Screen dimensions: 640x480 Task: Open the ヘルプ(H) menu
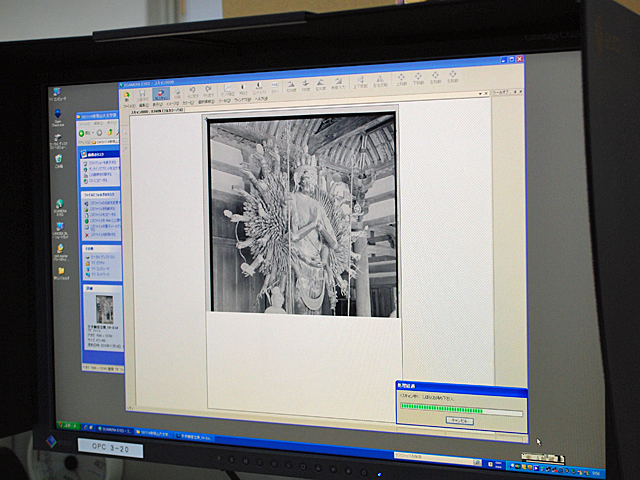261,99
